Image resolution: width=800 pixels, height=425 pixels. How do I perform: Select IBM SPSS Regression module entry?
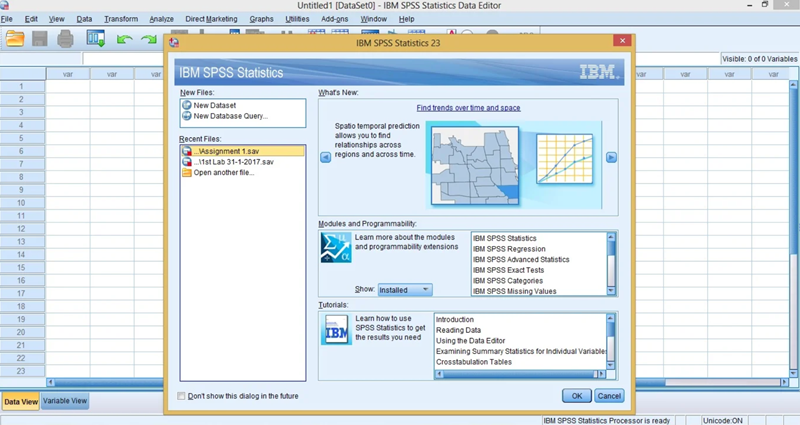point(509,249)
